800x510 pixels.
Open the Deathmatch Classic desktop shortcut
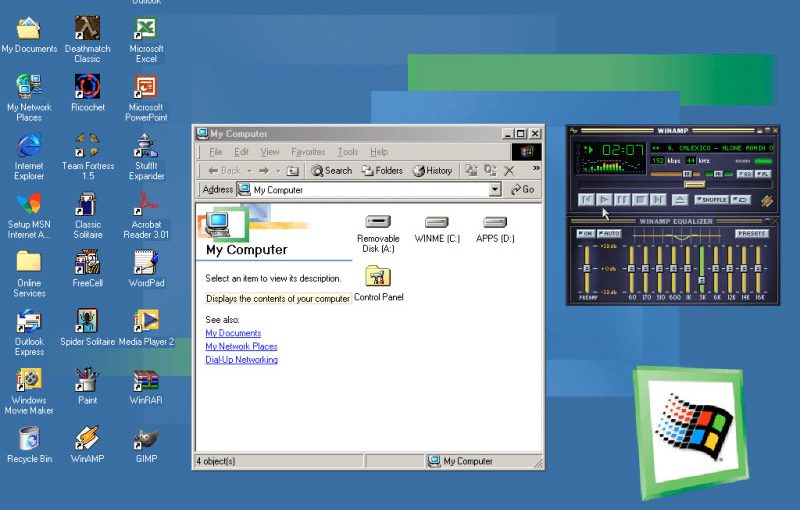coord(87,39)
